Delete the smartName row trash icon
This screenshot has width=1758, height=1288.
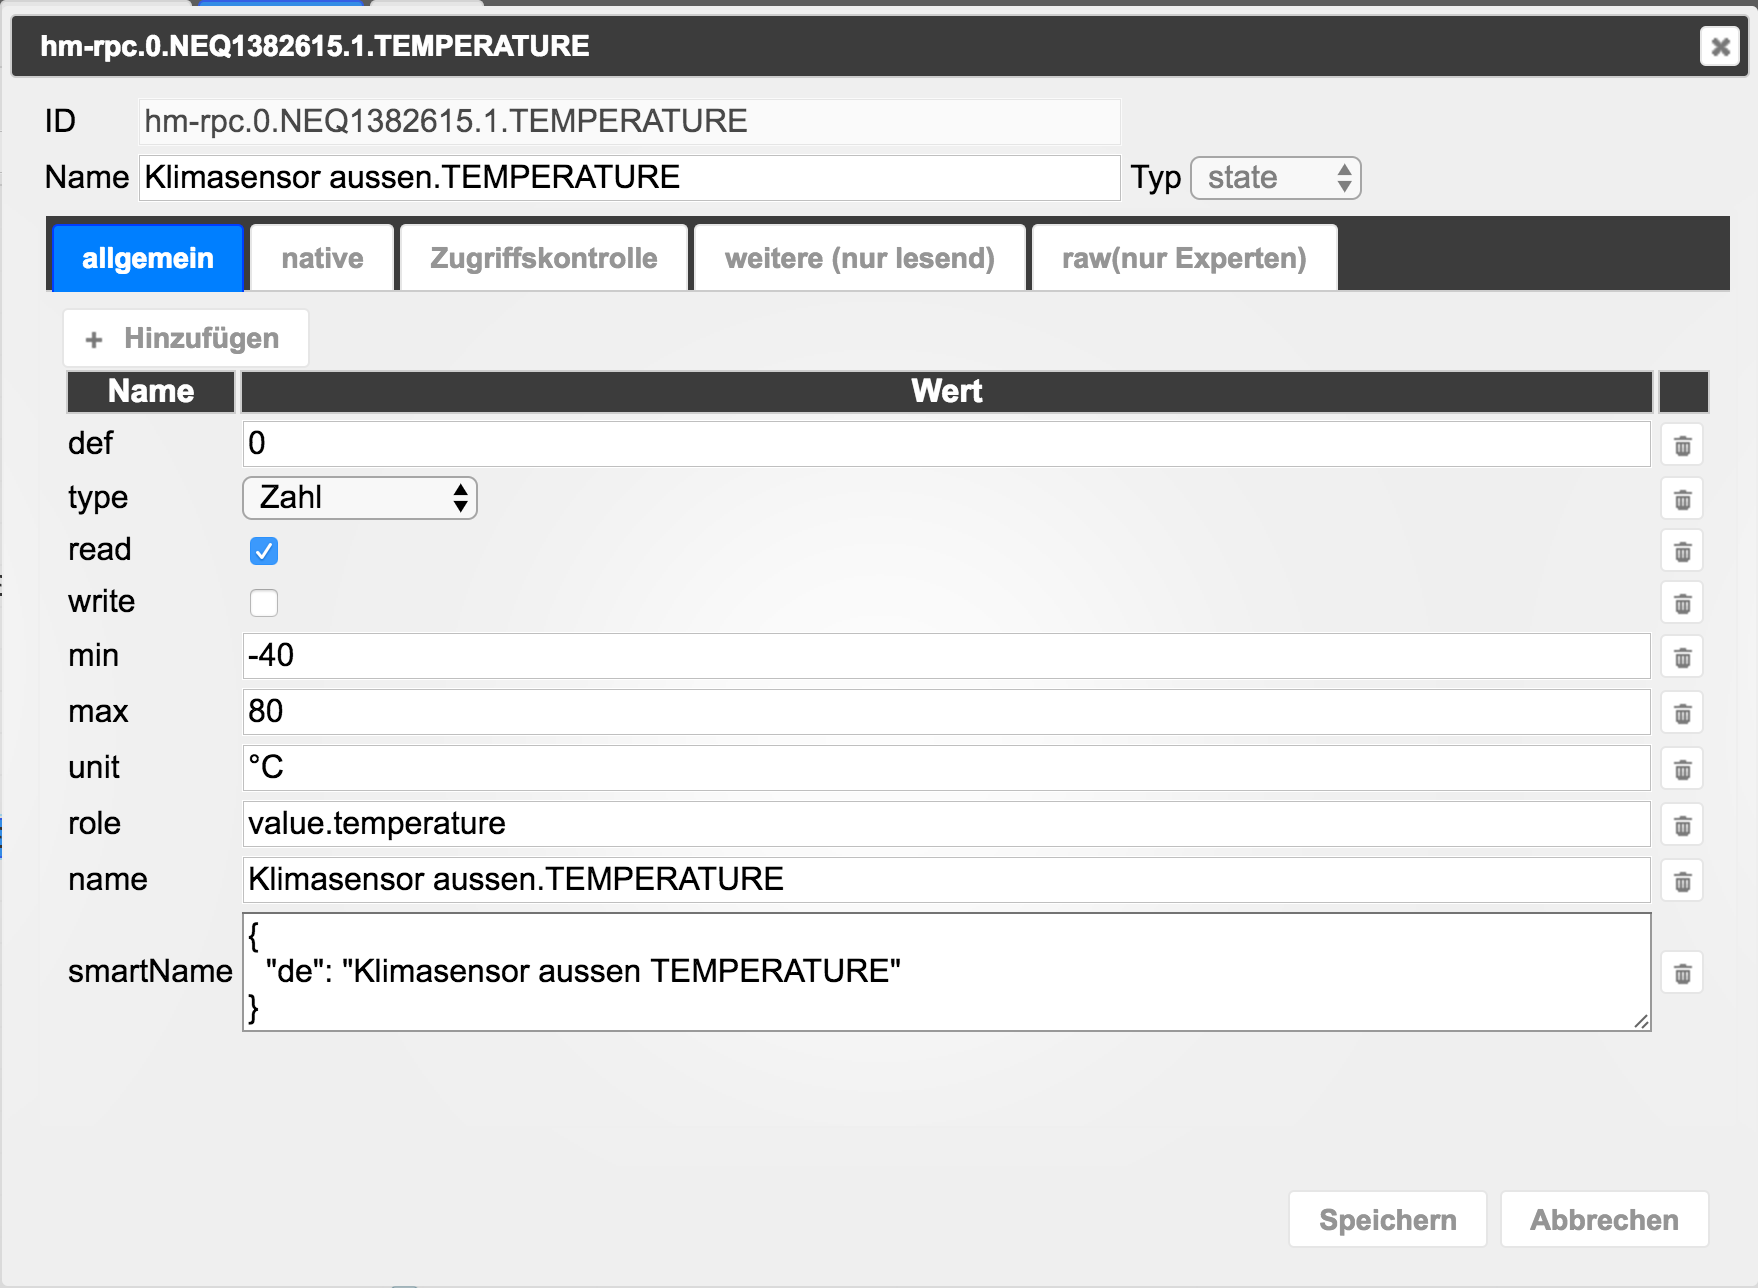(x=1682, y=973)
